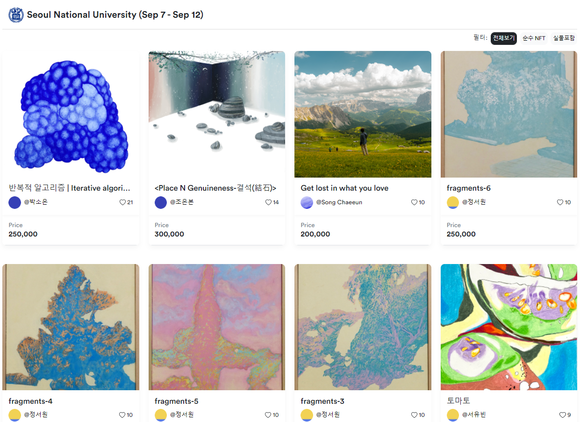Image resolution: width=580 pixels, height=422 pixels.
Task: Click heart icon on fragments-6 card
Action: (560, 202)
